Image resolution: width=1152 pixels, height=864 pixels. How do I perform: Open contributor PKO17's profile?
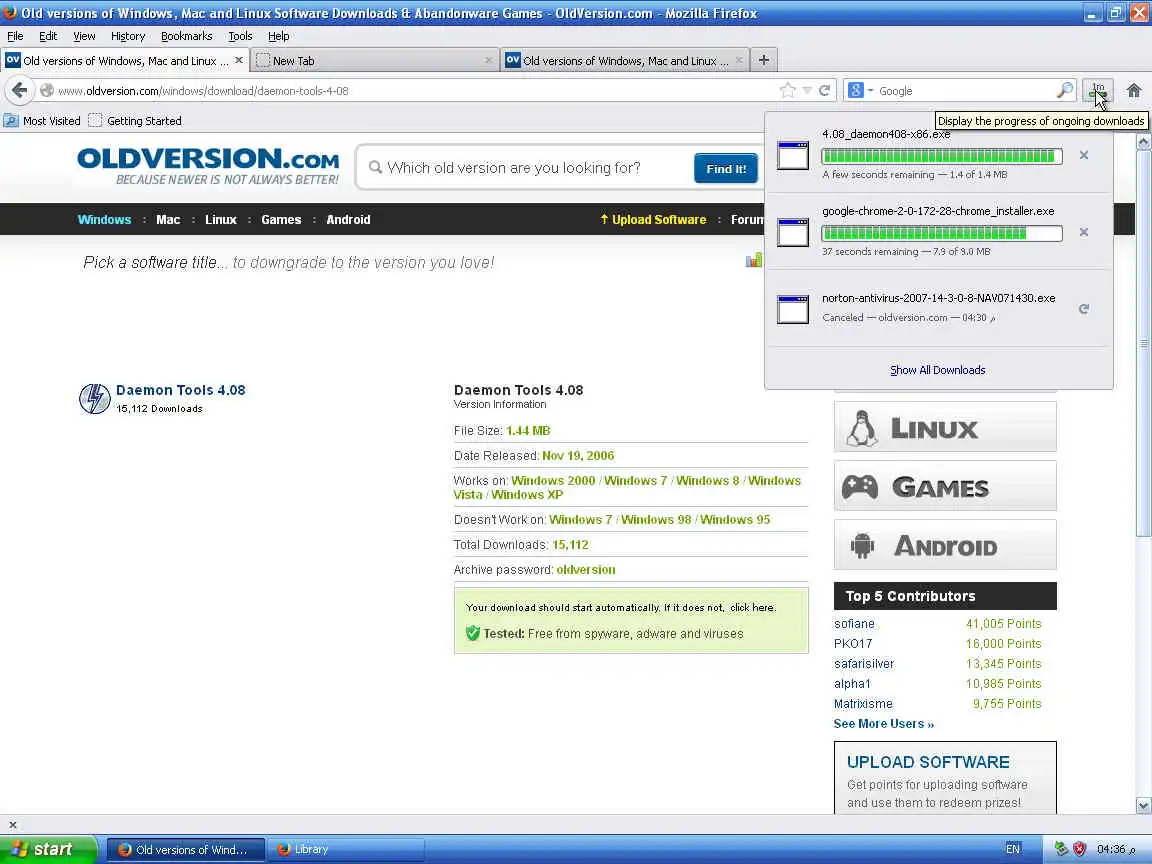852,644
